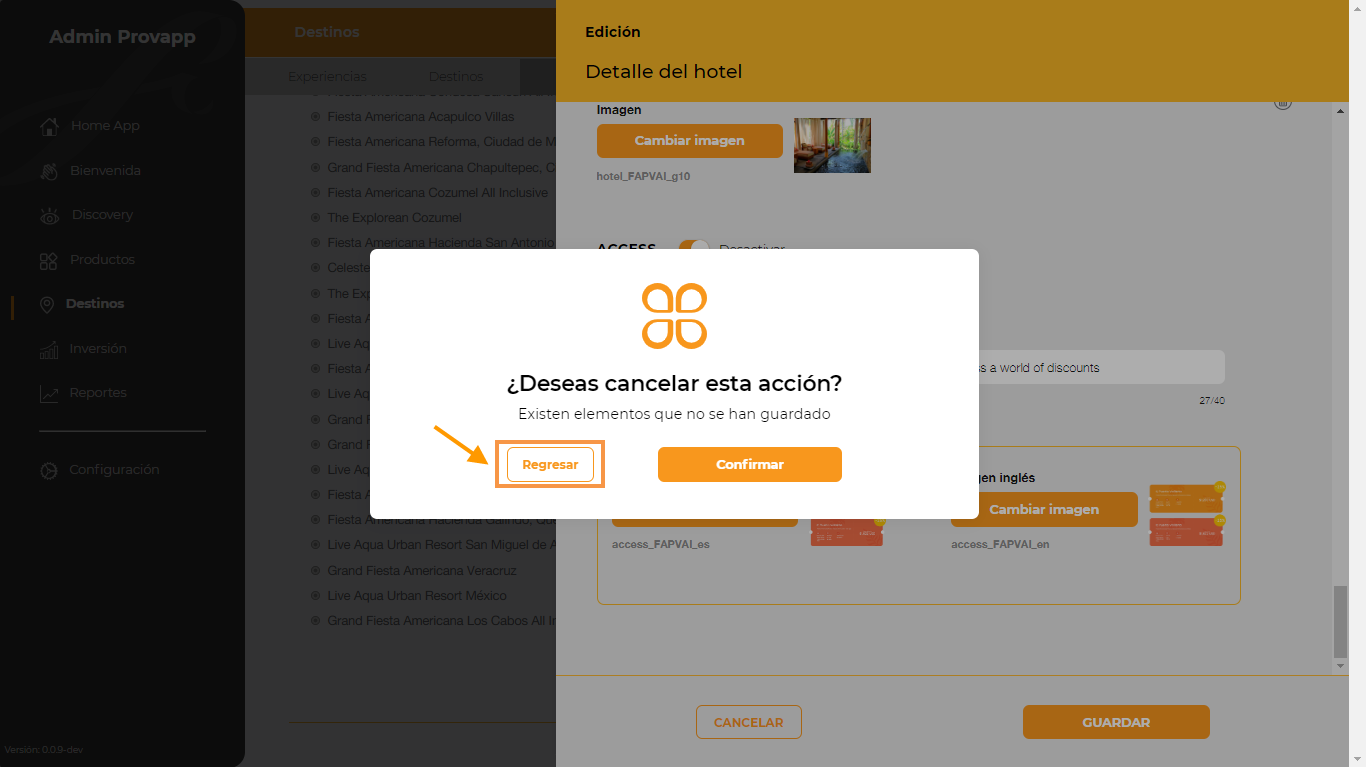Click the delete trash icon near image

(1283, 102)
